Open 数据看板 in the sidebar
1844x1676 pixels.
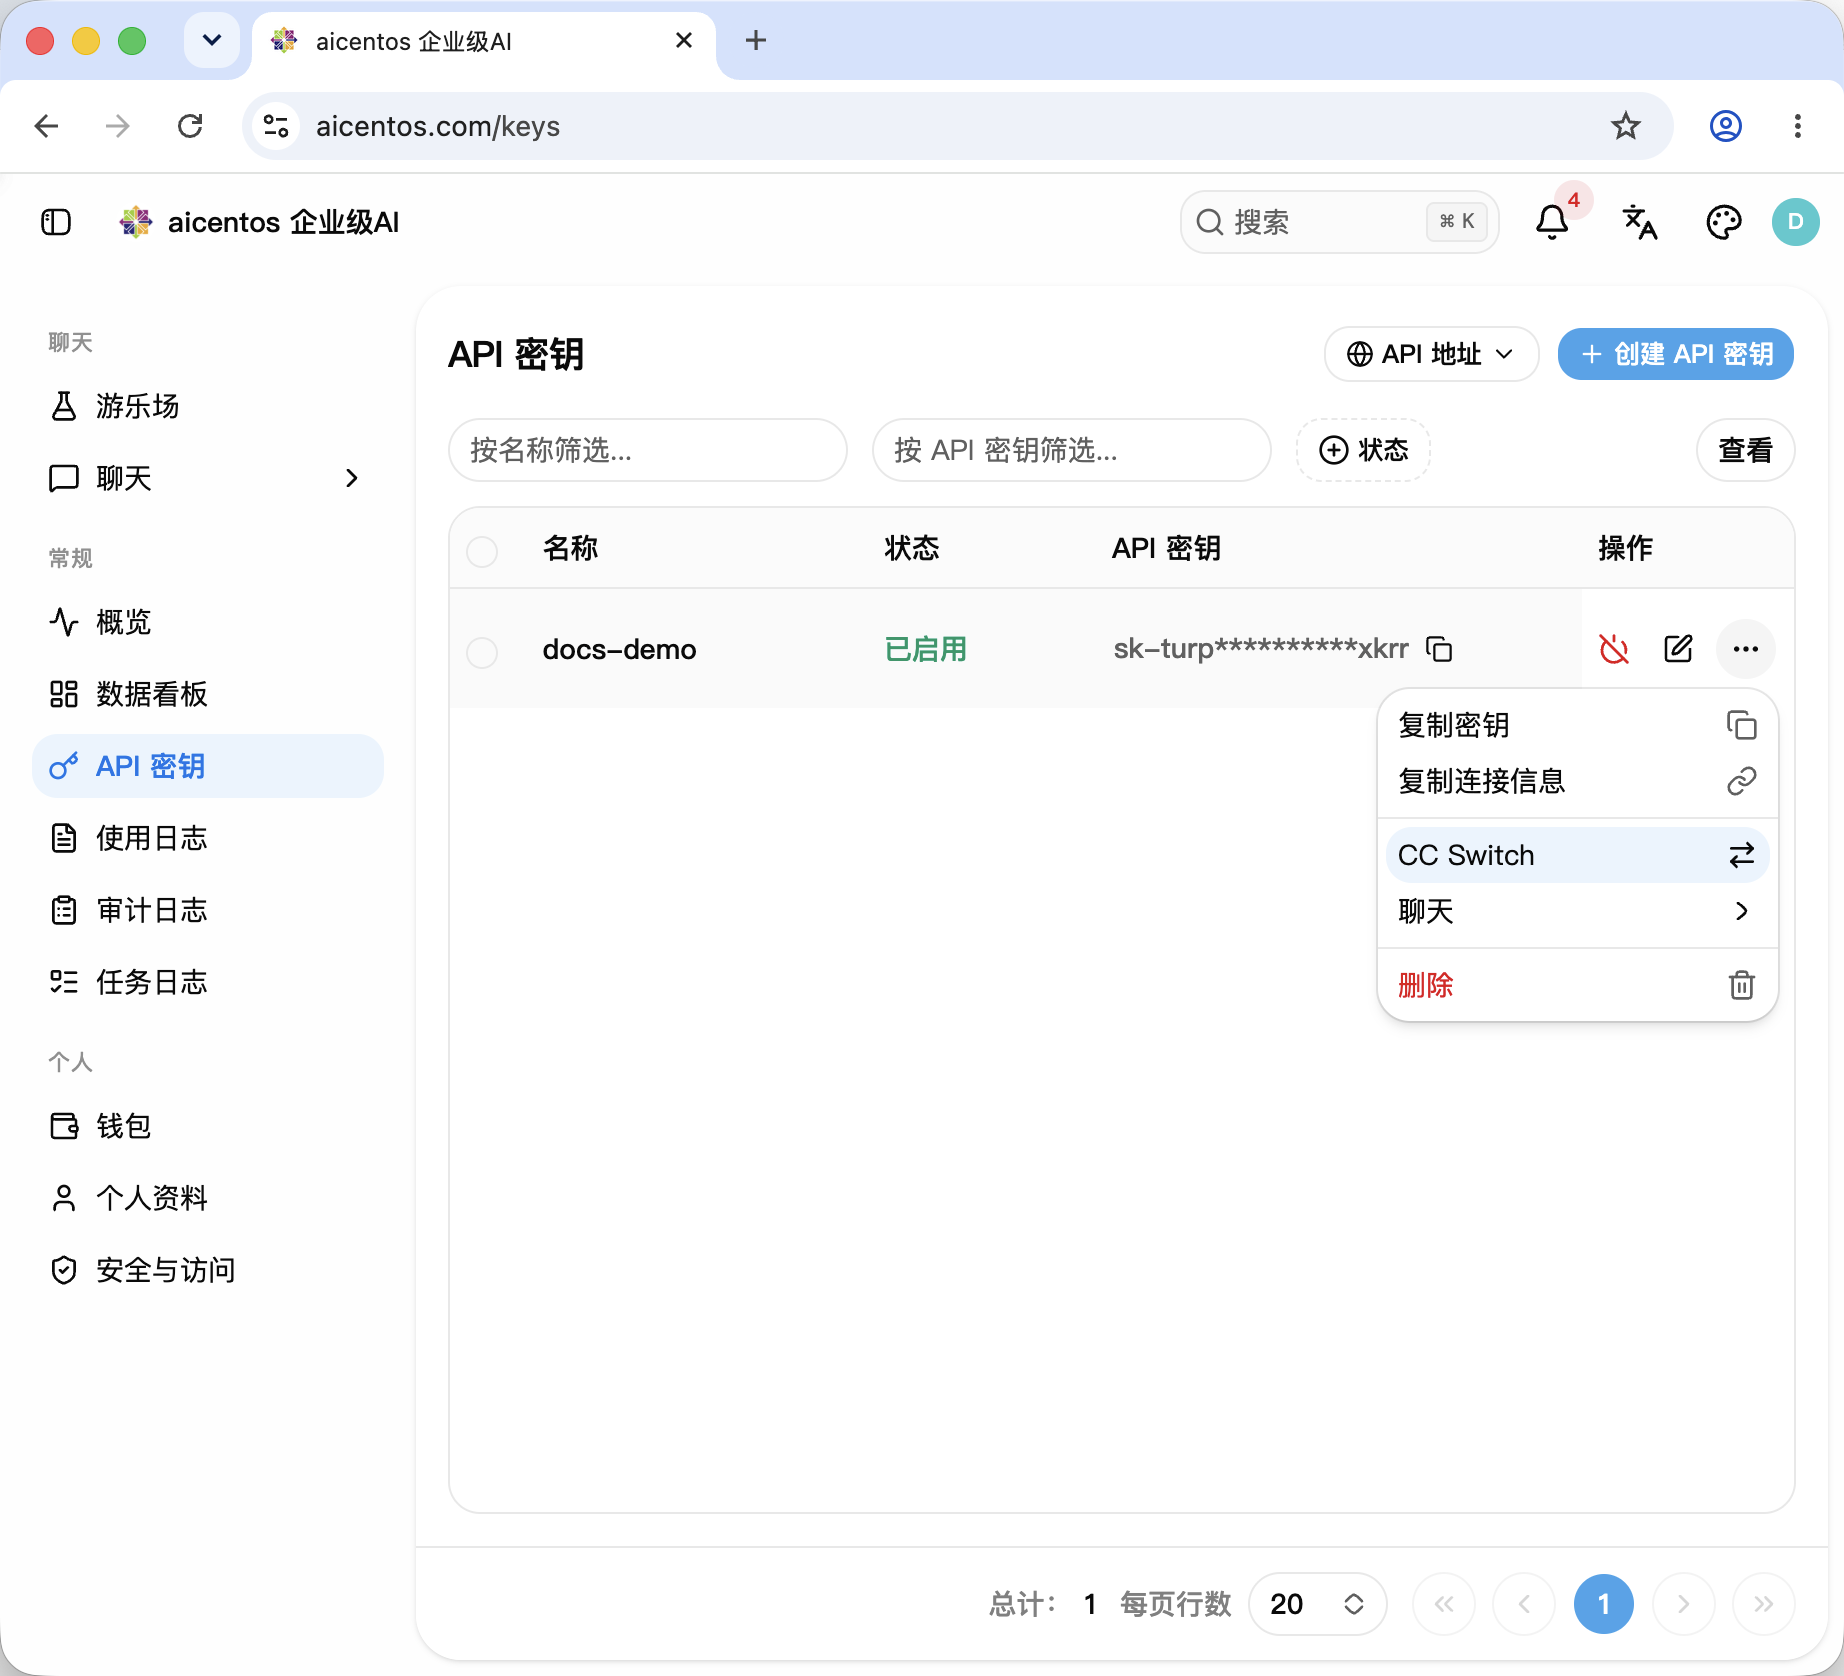click(208, 694)
